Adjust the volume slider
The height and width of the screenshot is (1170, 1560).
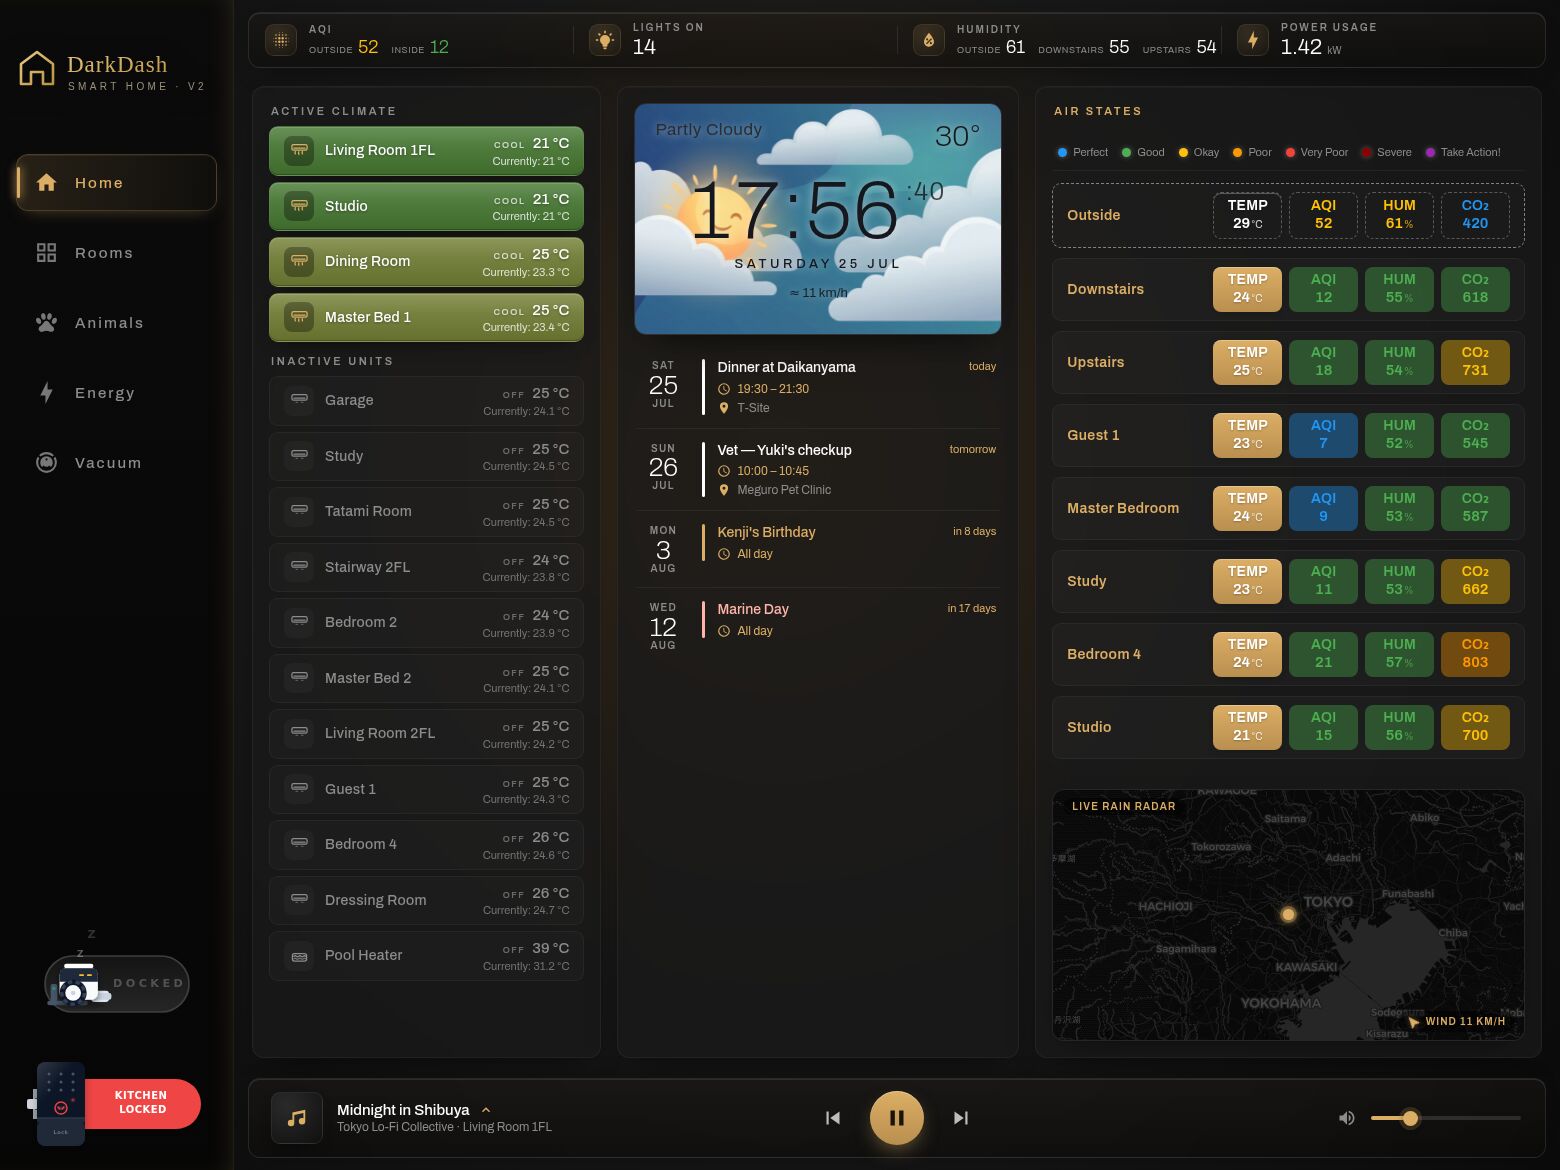click(x=1445, y=1118)
